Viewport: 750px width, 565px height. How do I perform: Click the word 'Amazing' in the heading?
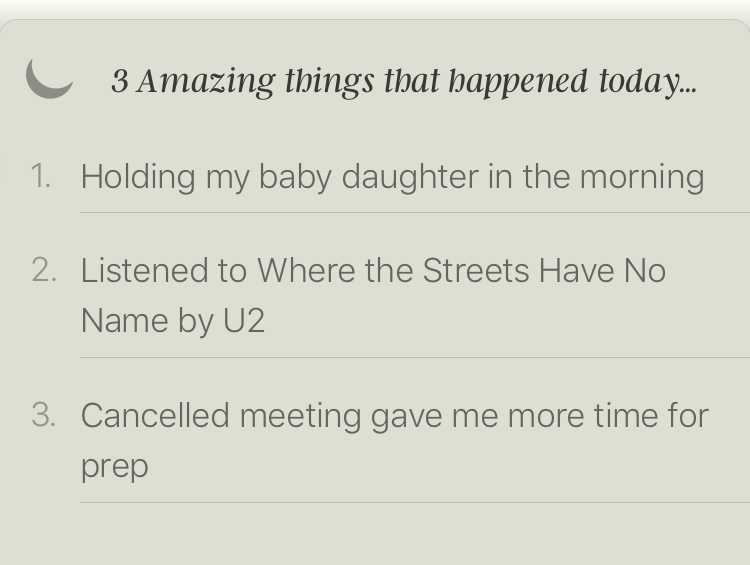click(x=206, y=81)
